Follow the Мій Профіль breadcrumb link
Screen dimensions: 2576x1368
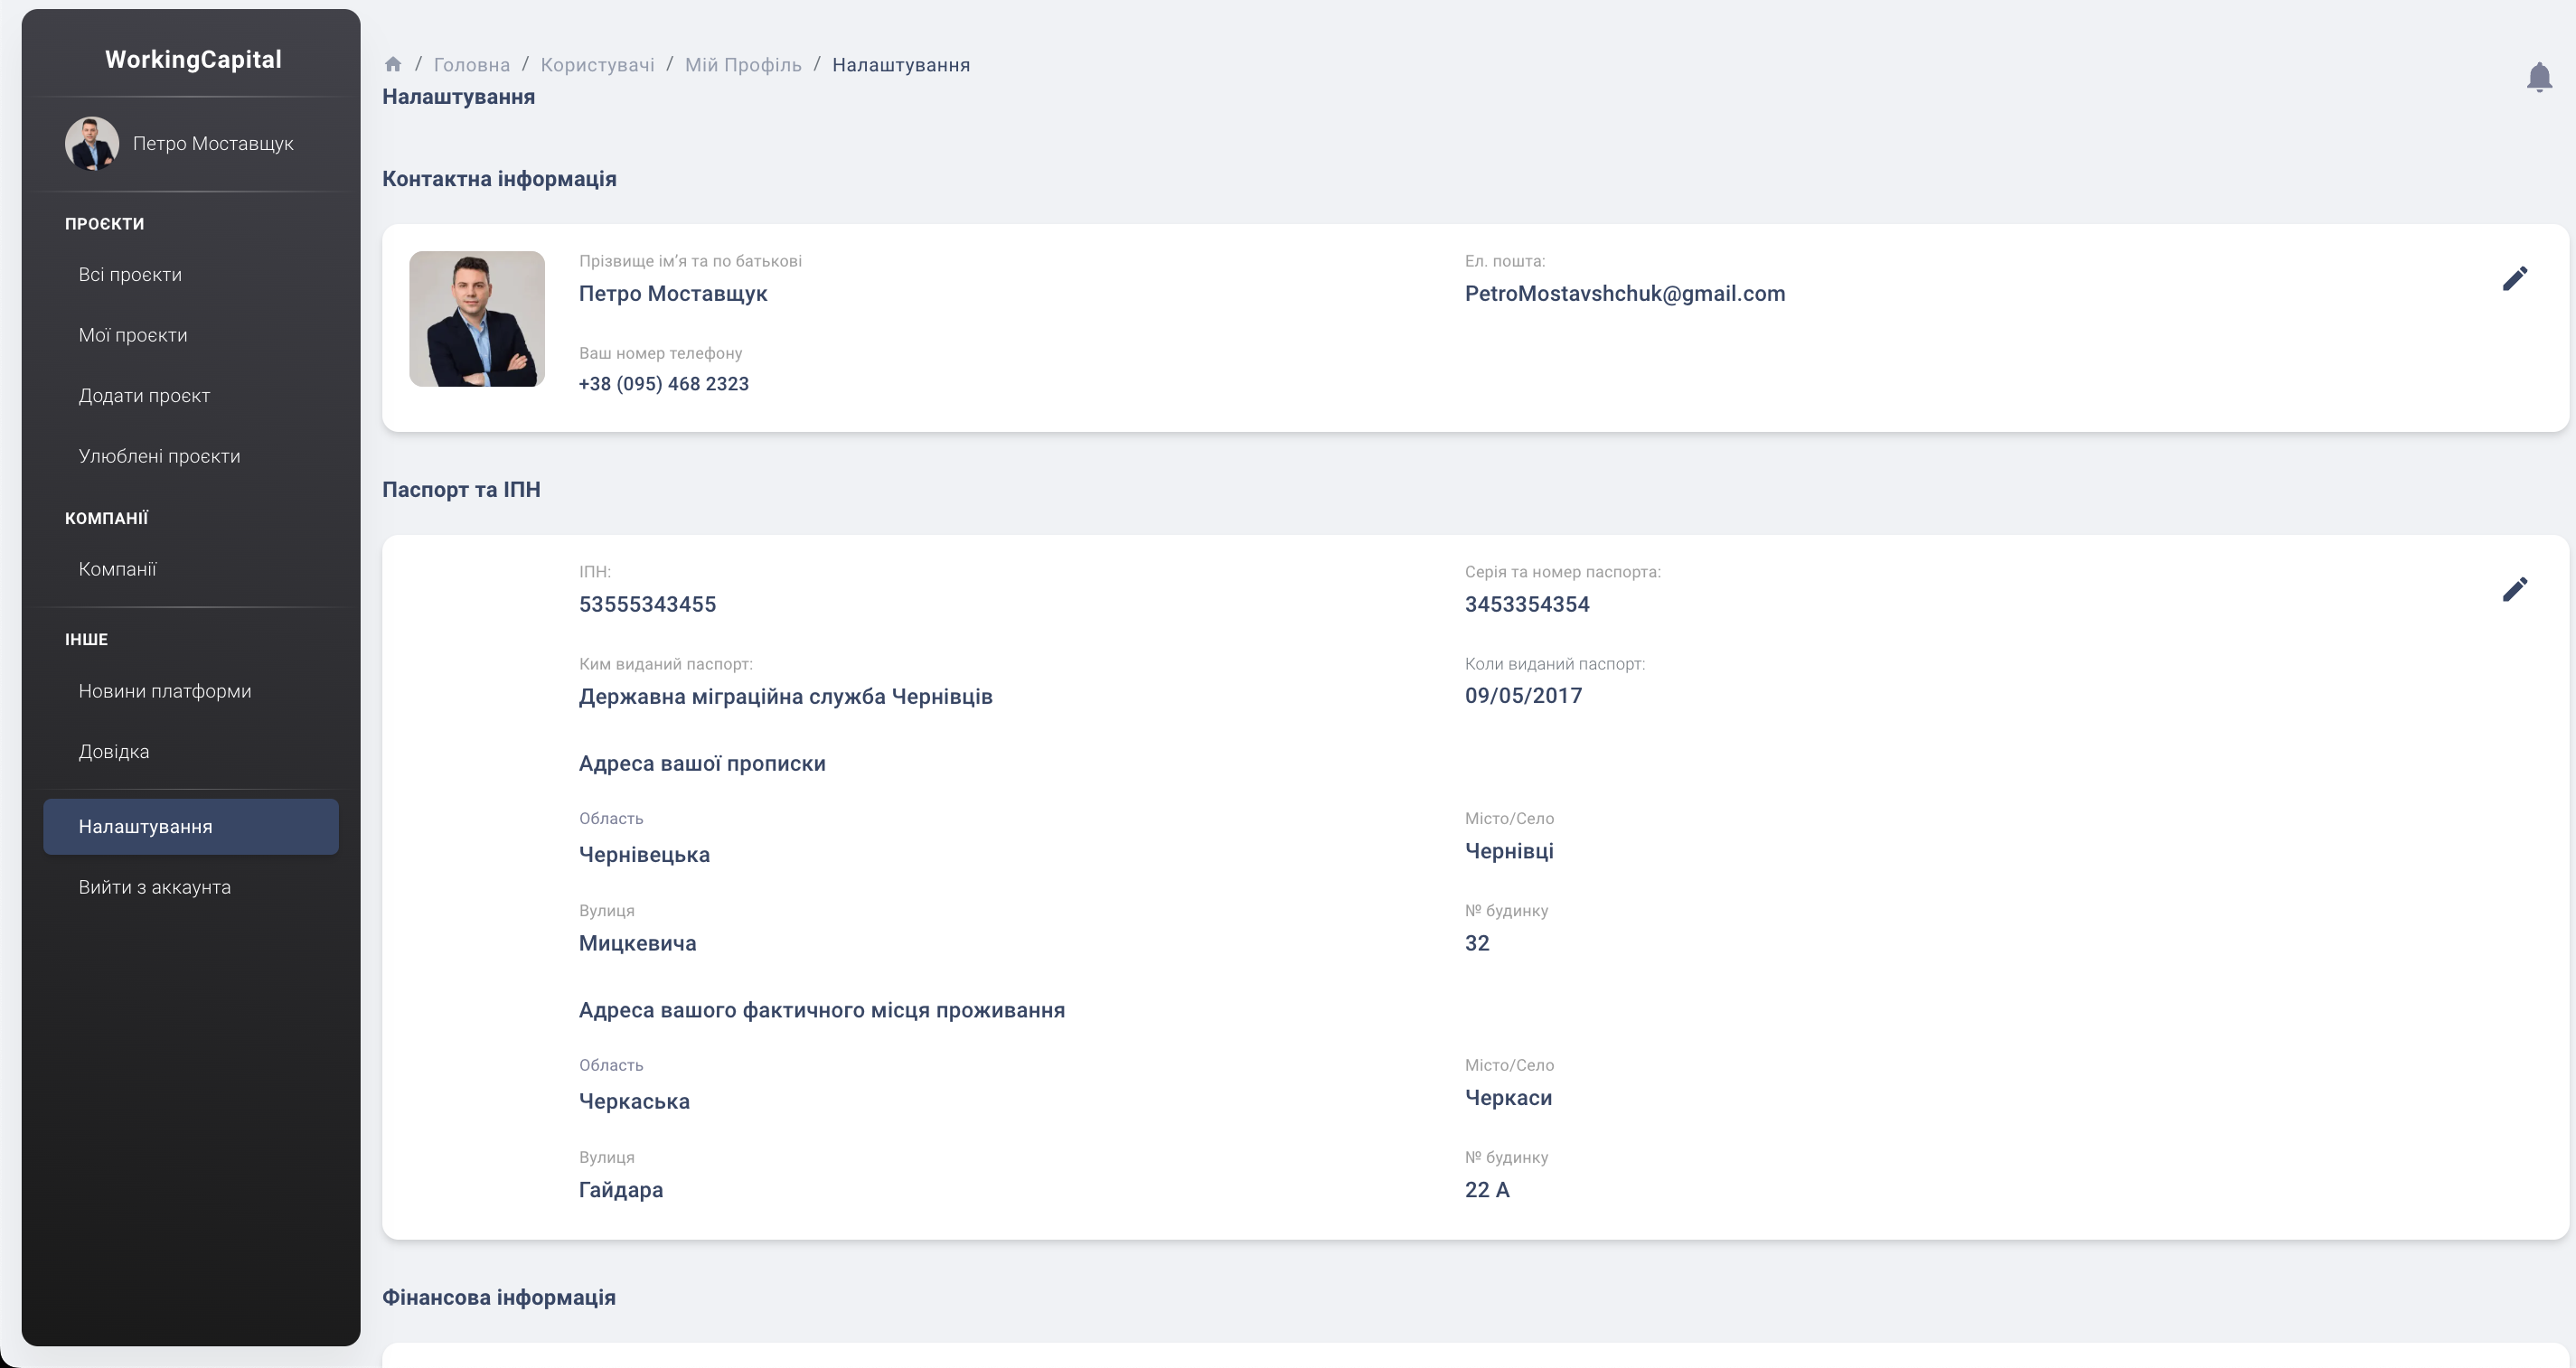tap(743, 65)
